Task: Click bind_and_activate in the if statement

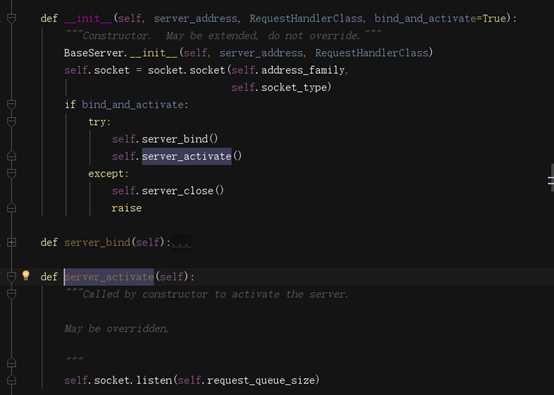Action: click(132, 105)
